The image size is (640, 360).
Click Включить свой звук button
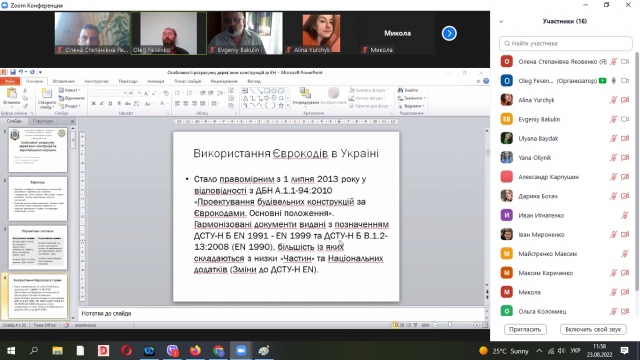pos(593,329)
